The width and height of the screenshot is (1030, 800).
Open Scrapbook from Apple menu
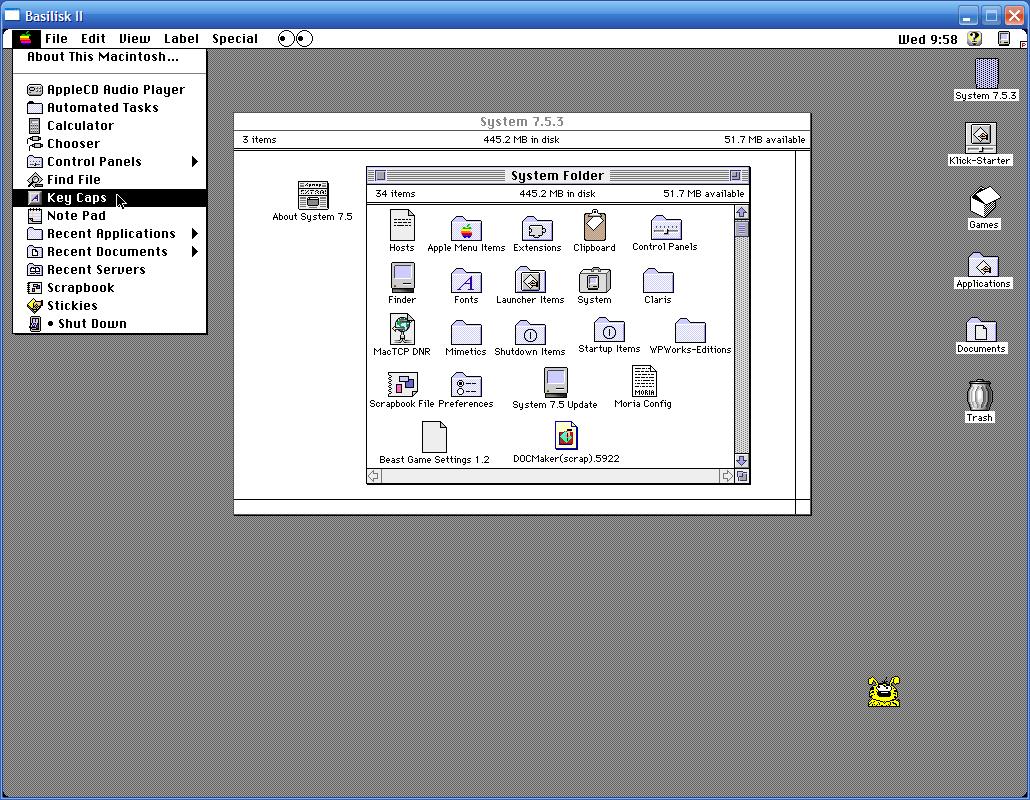click(x=110, y=288)
